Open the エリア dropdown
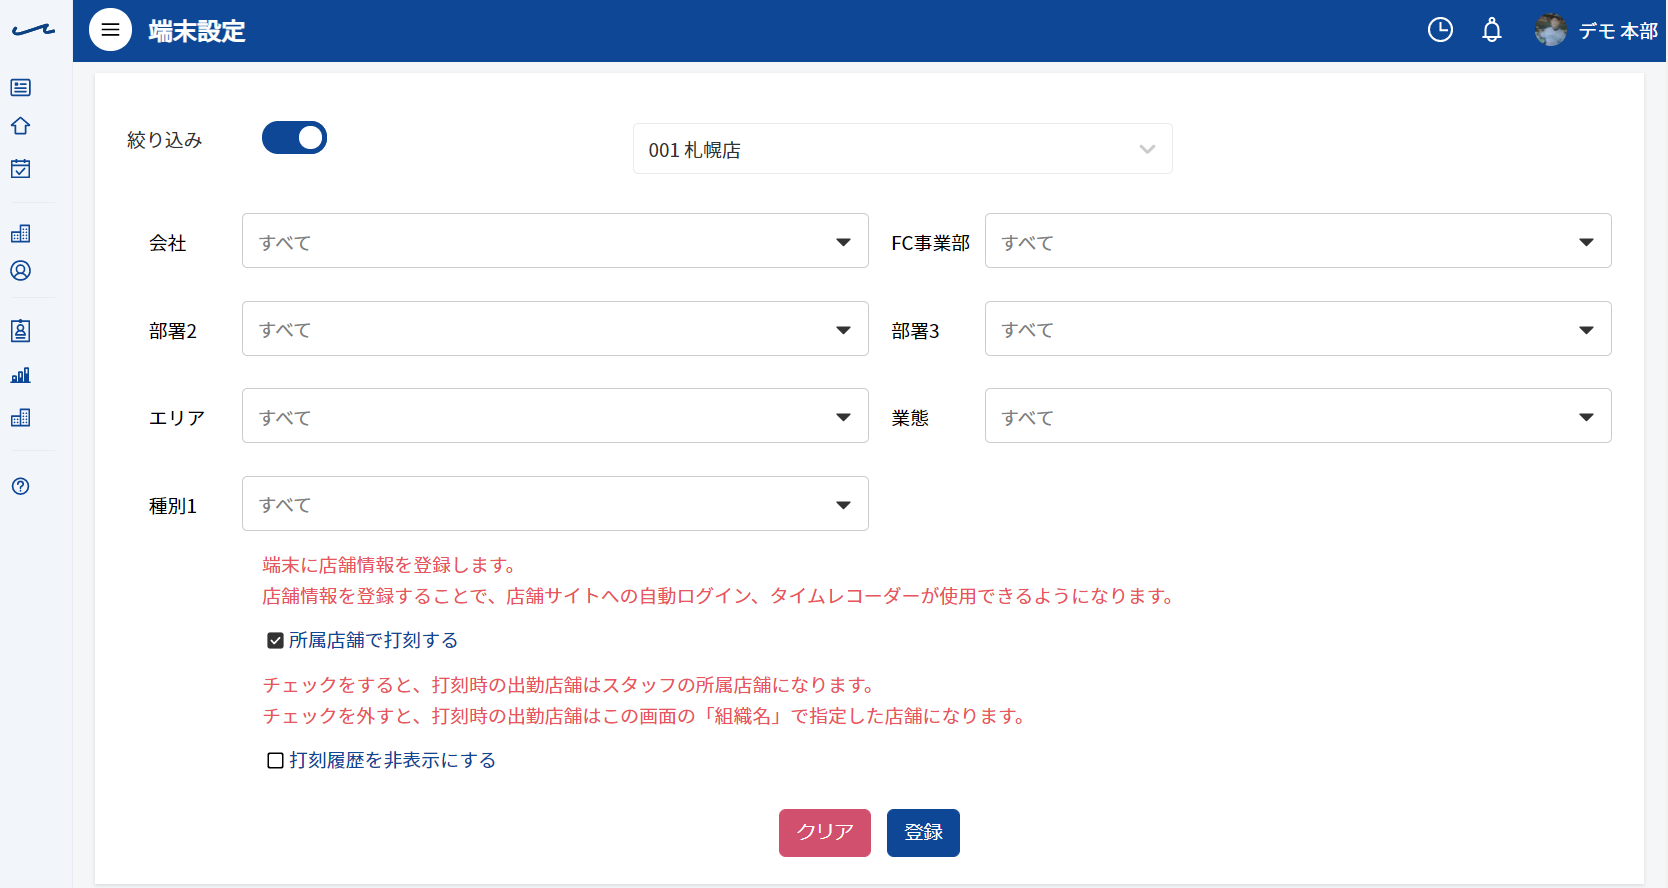1668x888 pixels. pyautogui.click(x=555, y=416)
